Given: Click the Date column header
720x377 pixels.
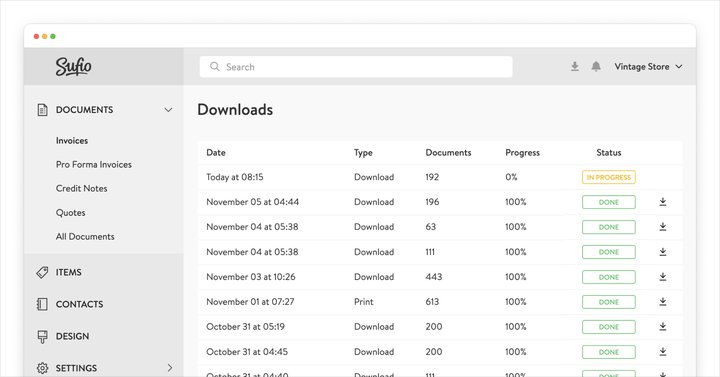Looking at the screenshot, I should coord(216,152).
